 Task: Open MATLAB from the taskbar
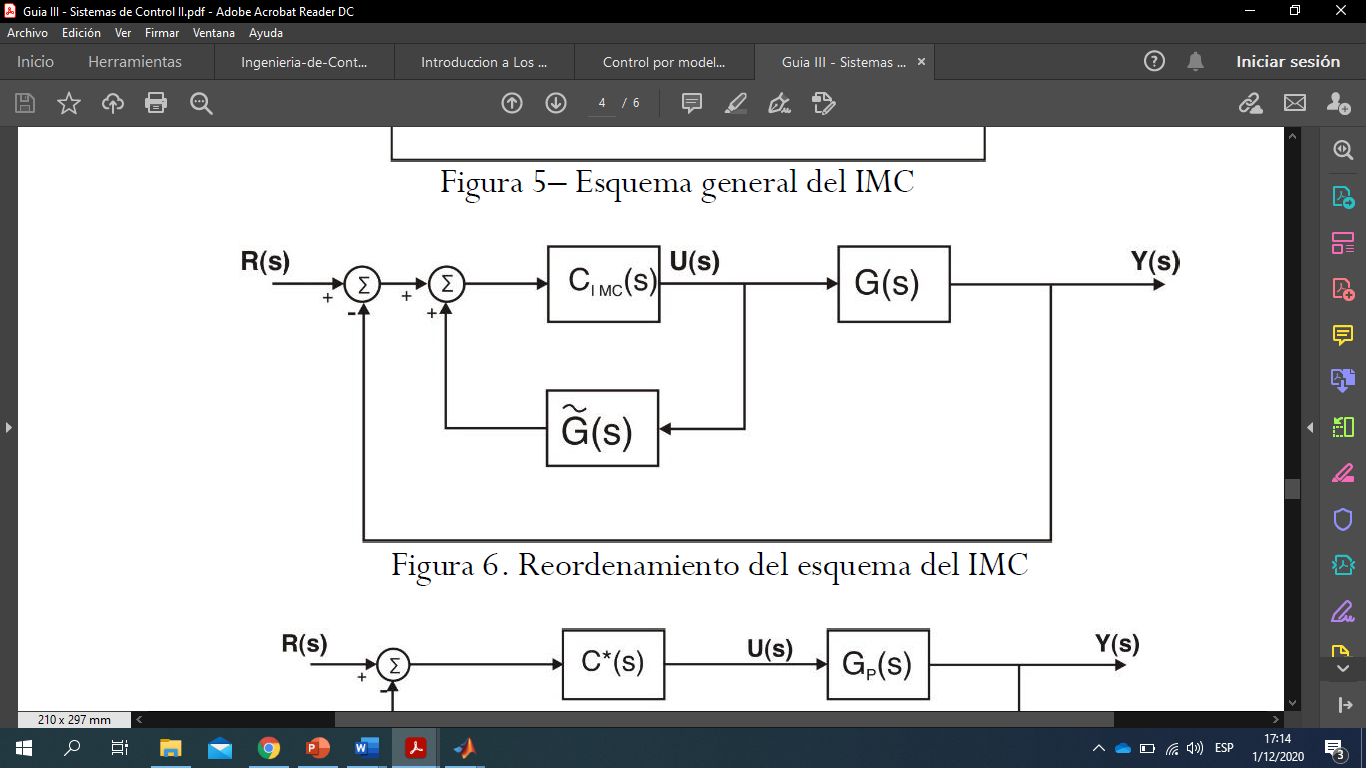[x=464, y=748]
